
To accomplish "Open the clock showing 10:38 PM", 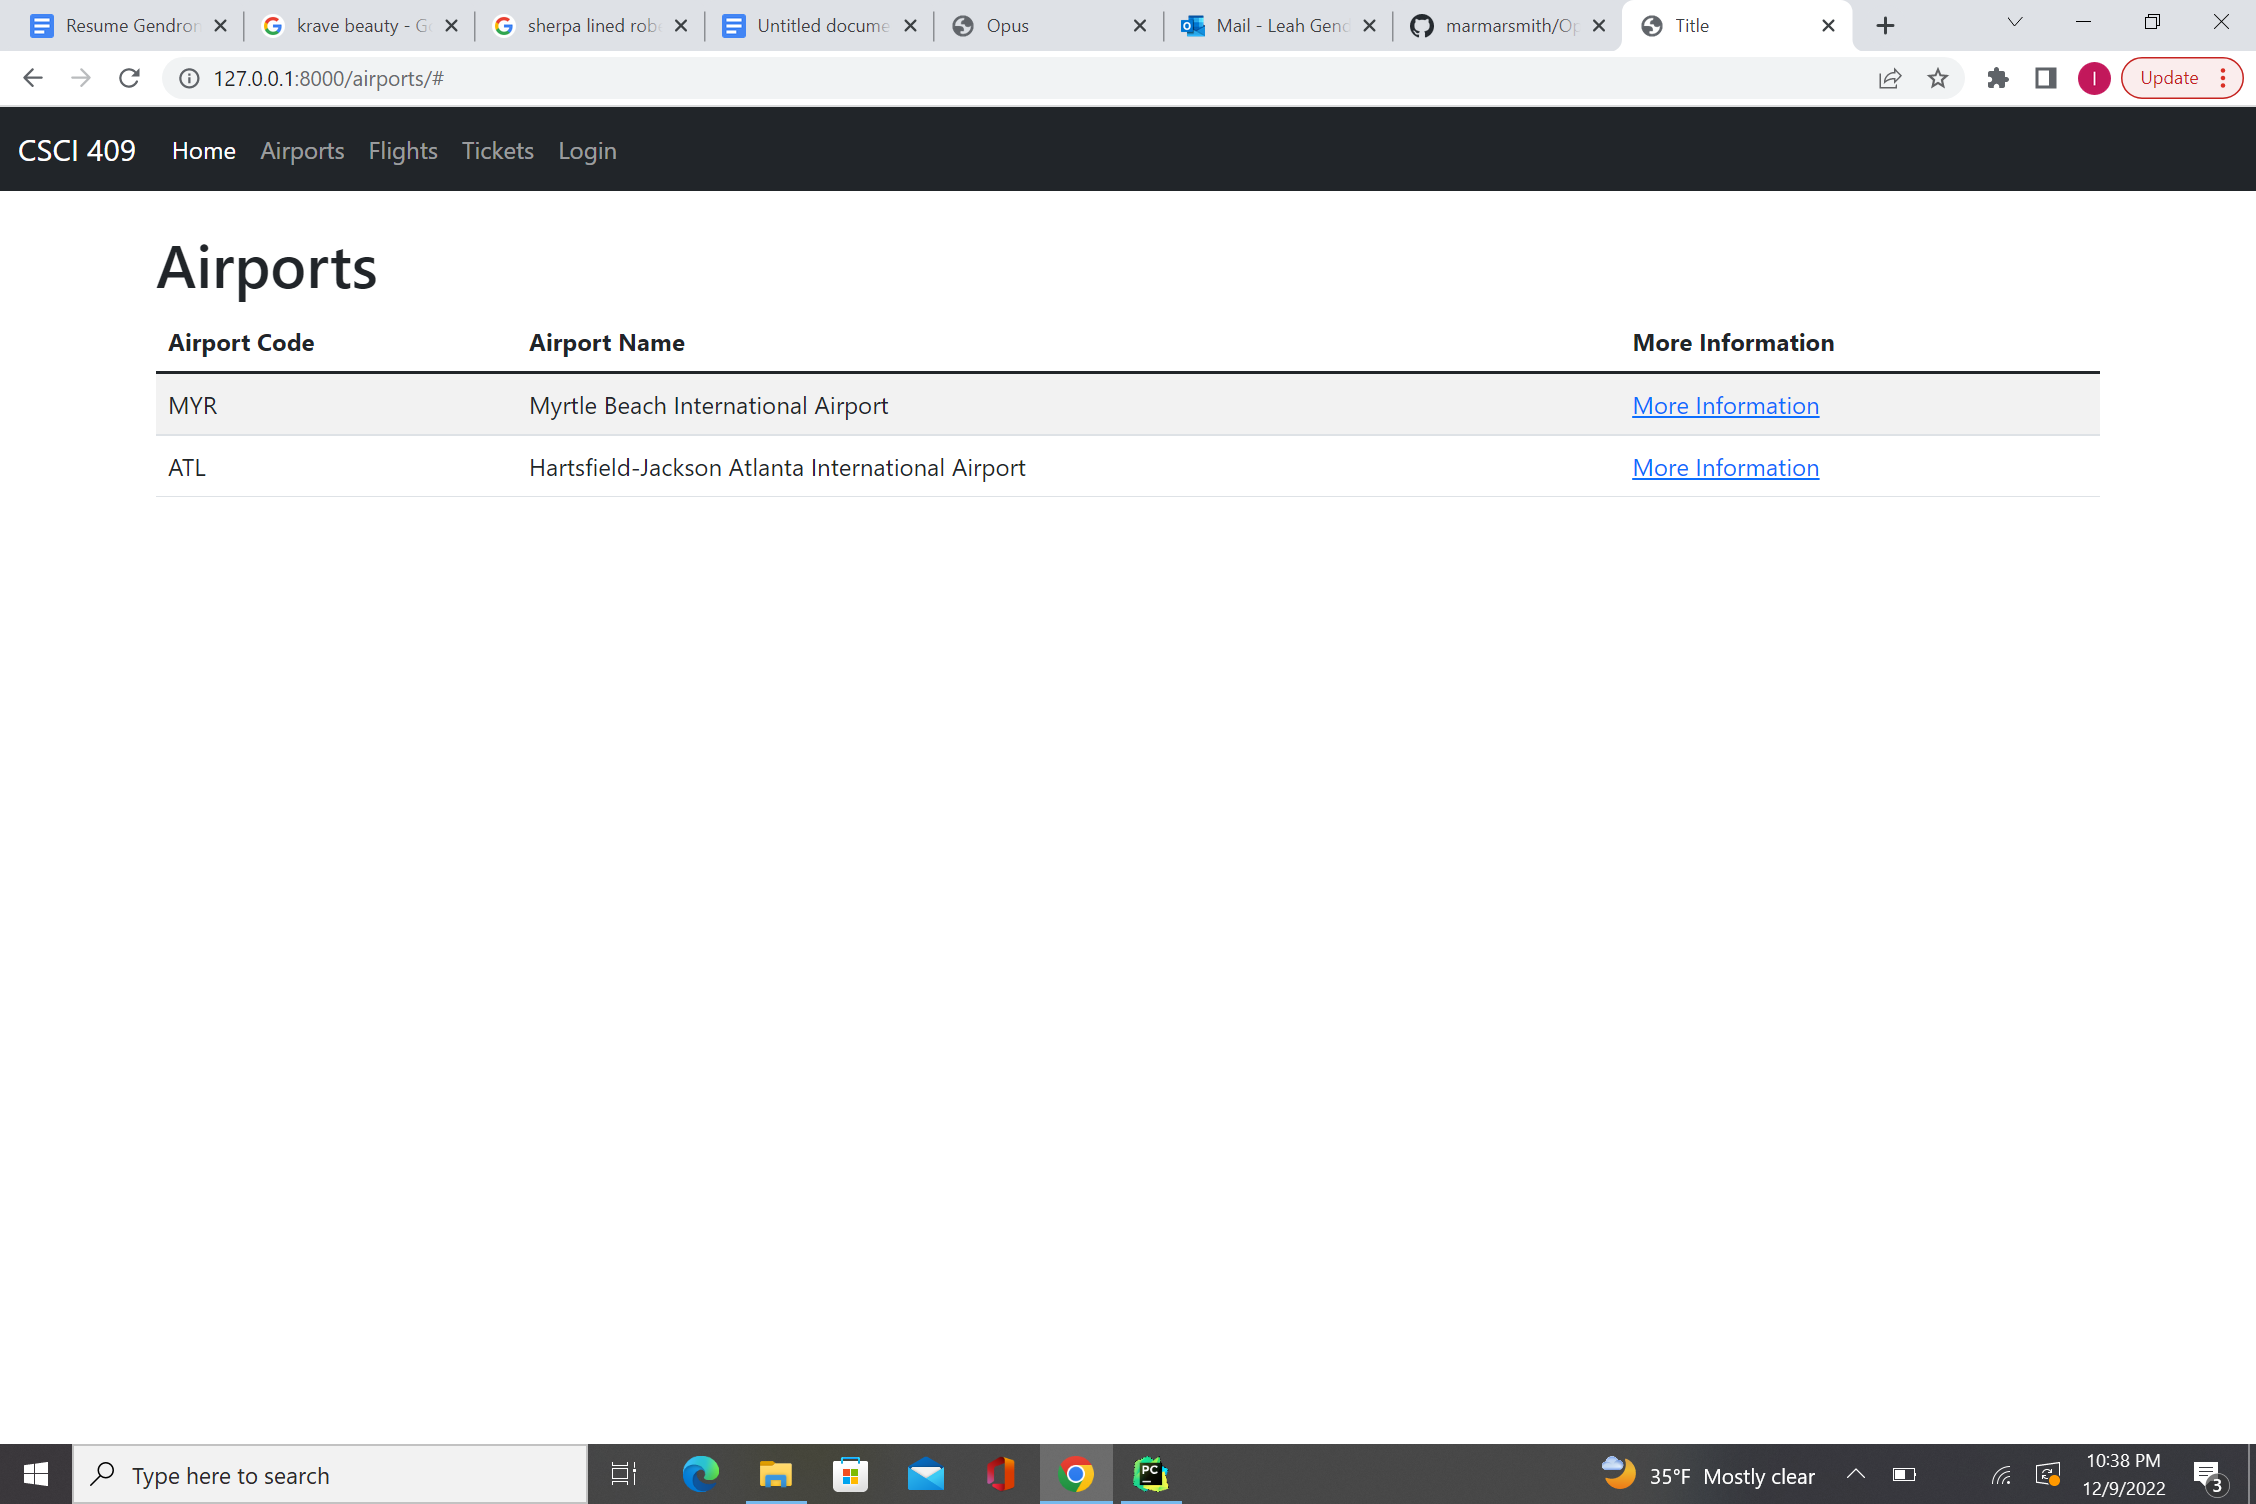I will 2123,1474.
